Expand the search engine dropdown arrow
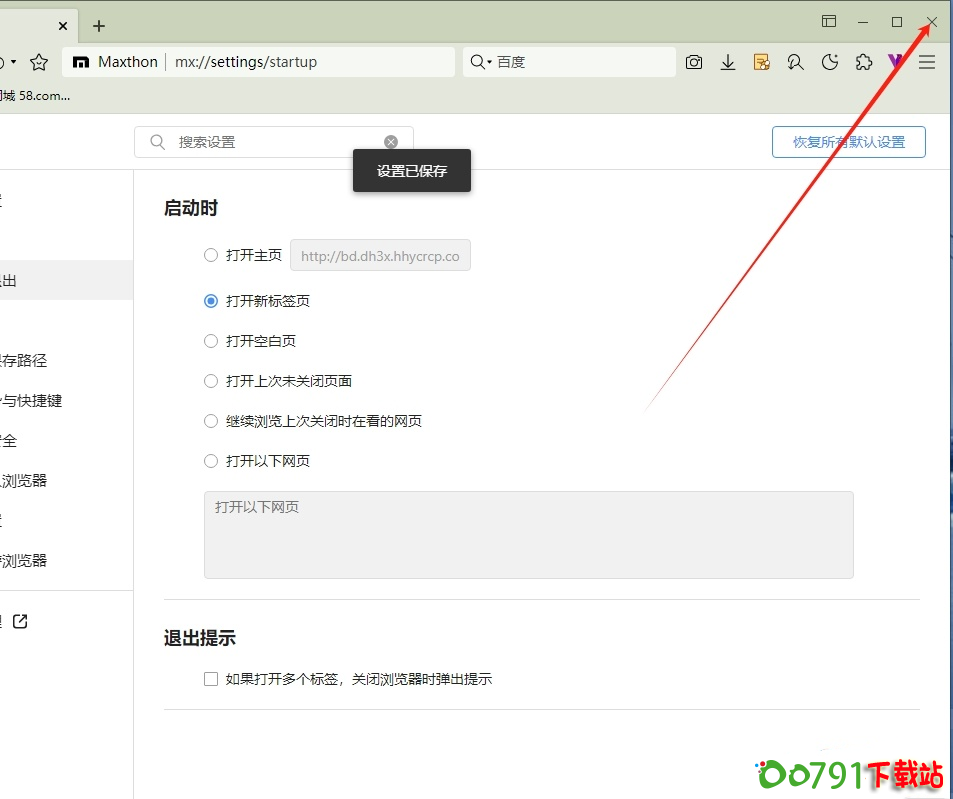The image size is (953, 799). click(489, 62)
